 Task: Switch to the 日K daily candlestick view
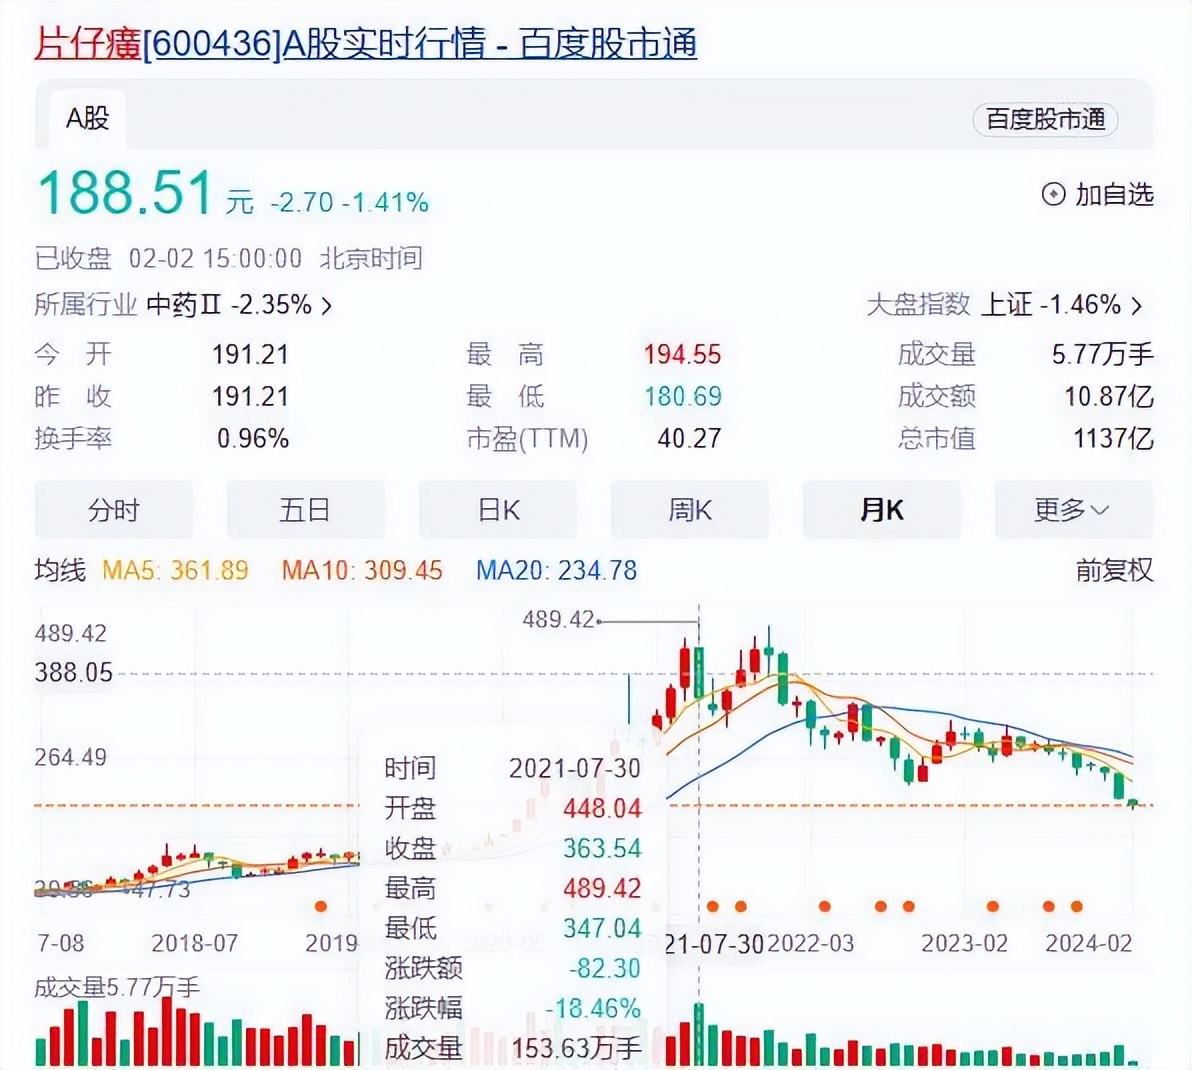coord(498,510)
